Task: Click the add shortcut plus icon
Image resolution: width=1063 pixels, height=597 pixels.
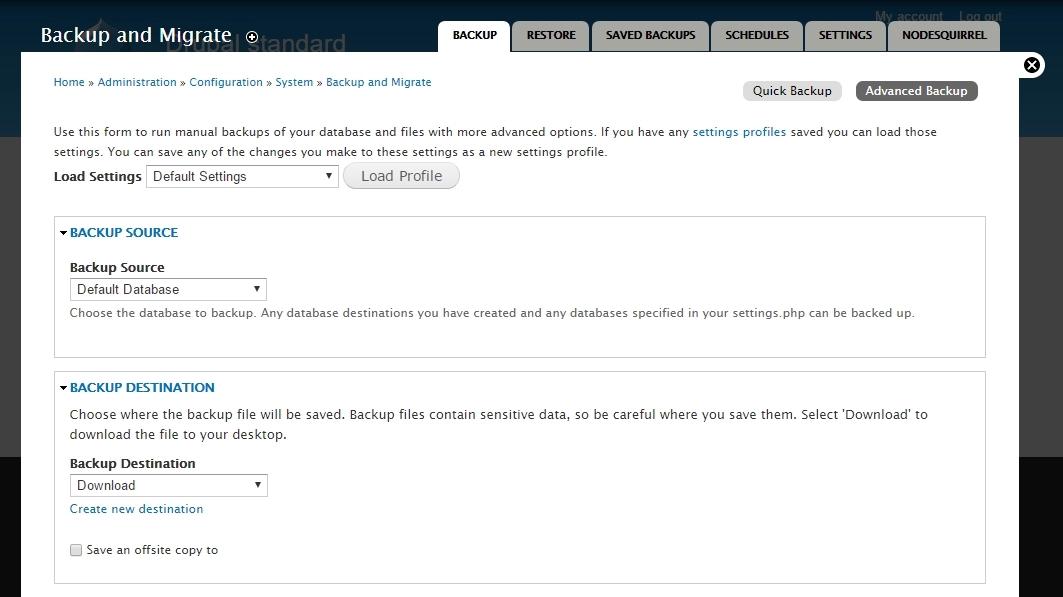Action: point(252,37)
